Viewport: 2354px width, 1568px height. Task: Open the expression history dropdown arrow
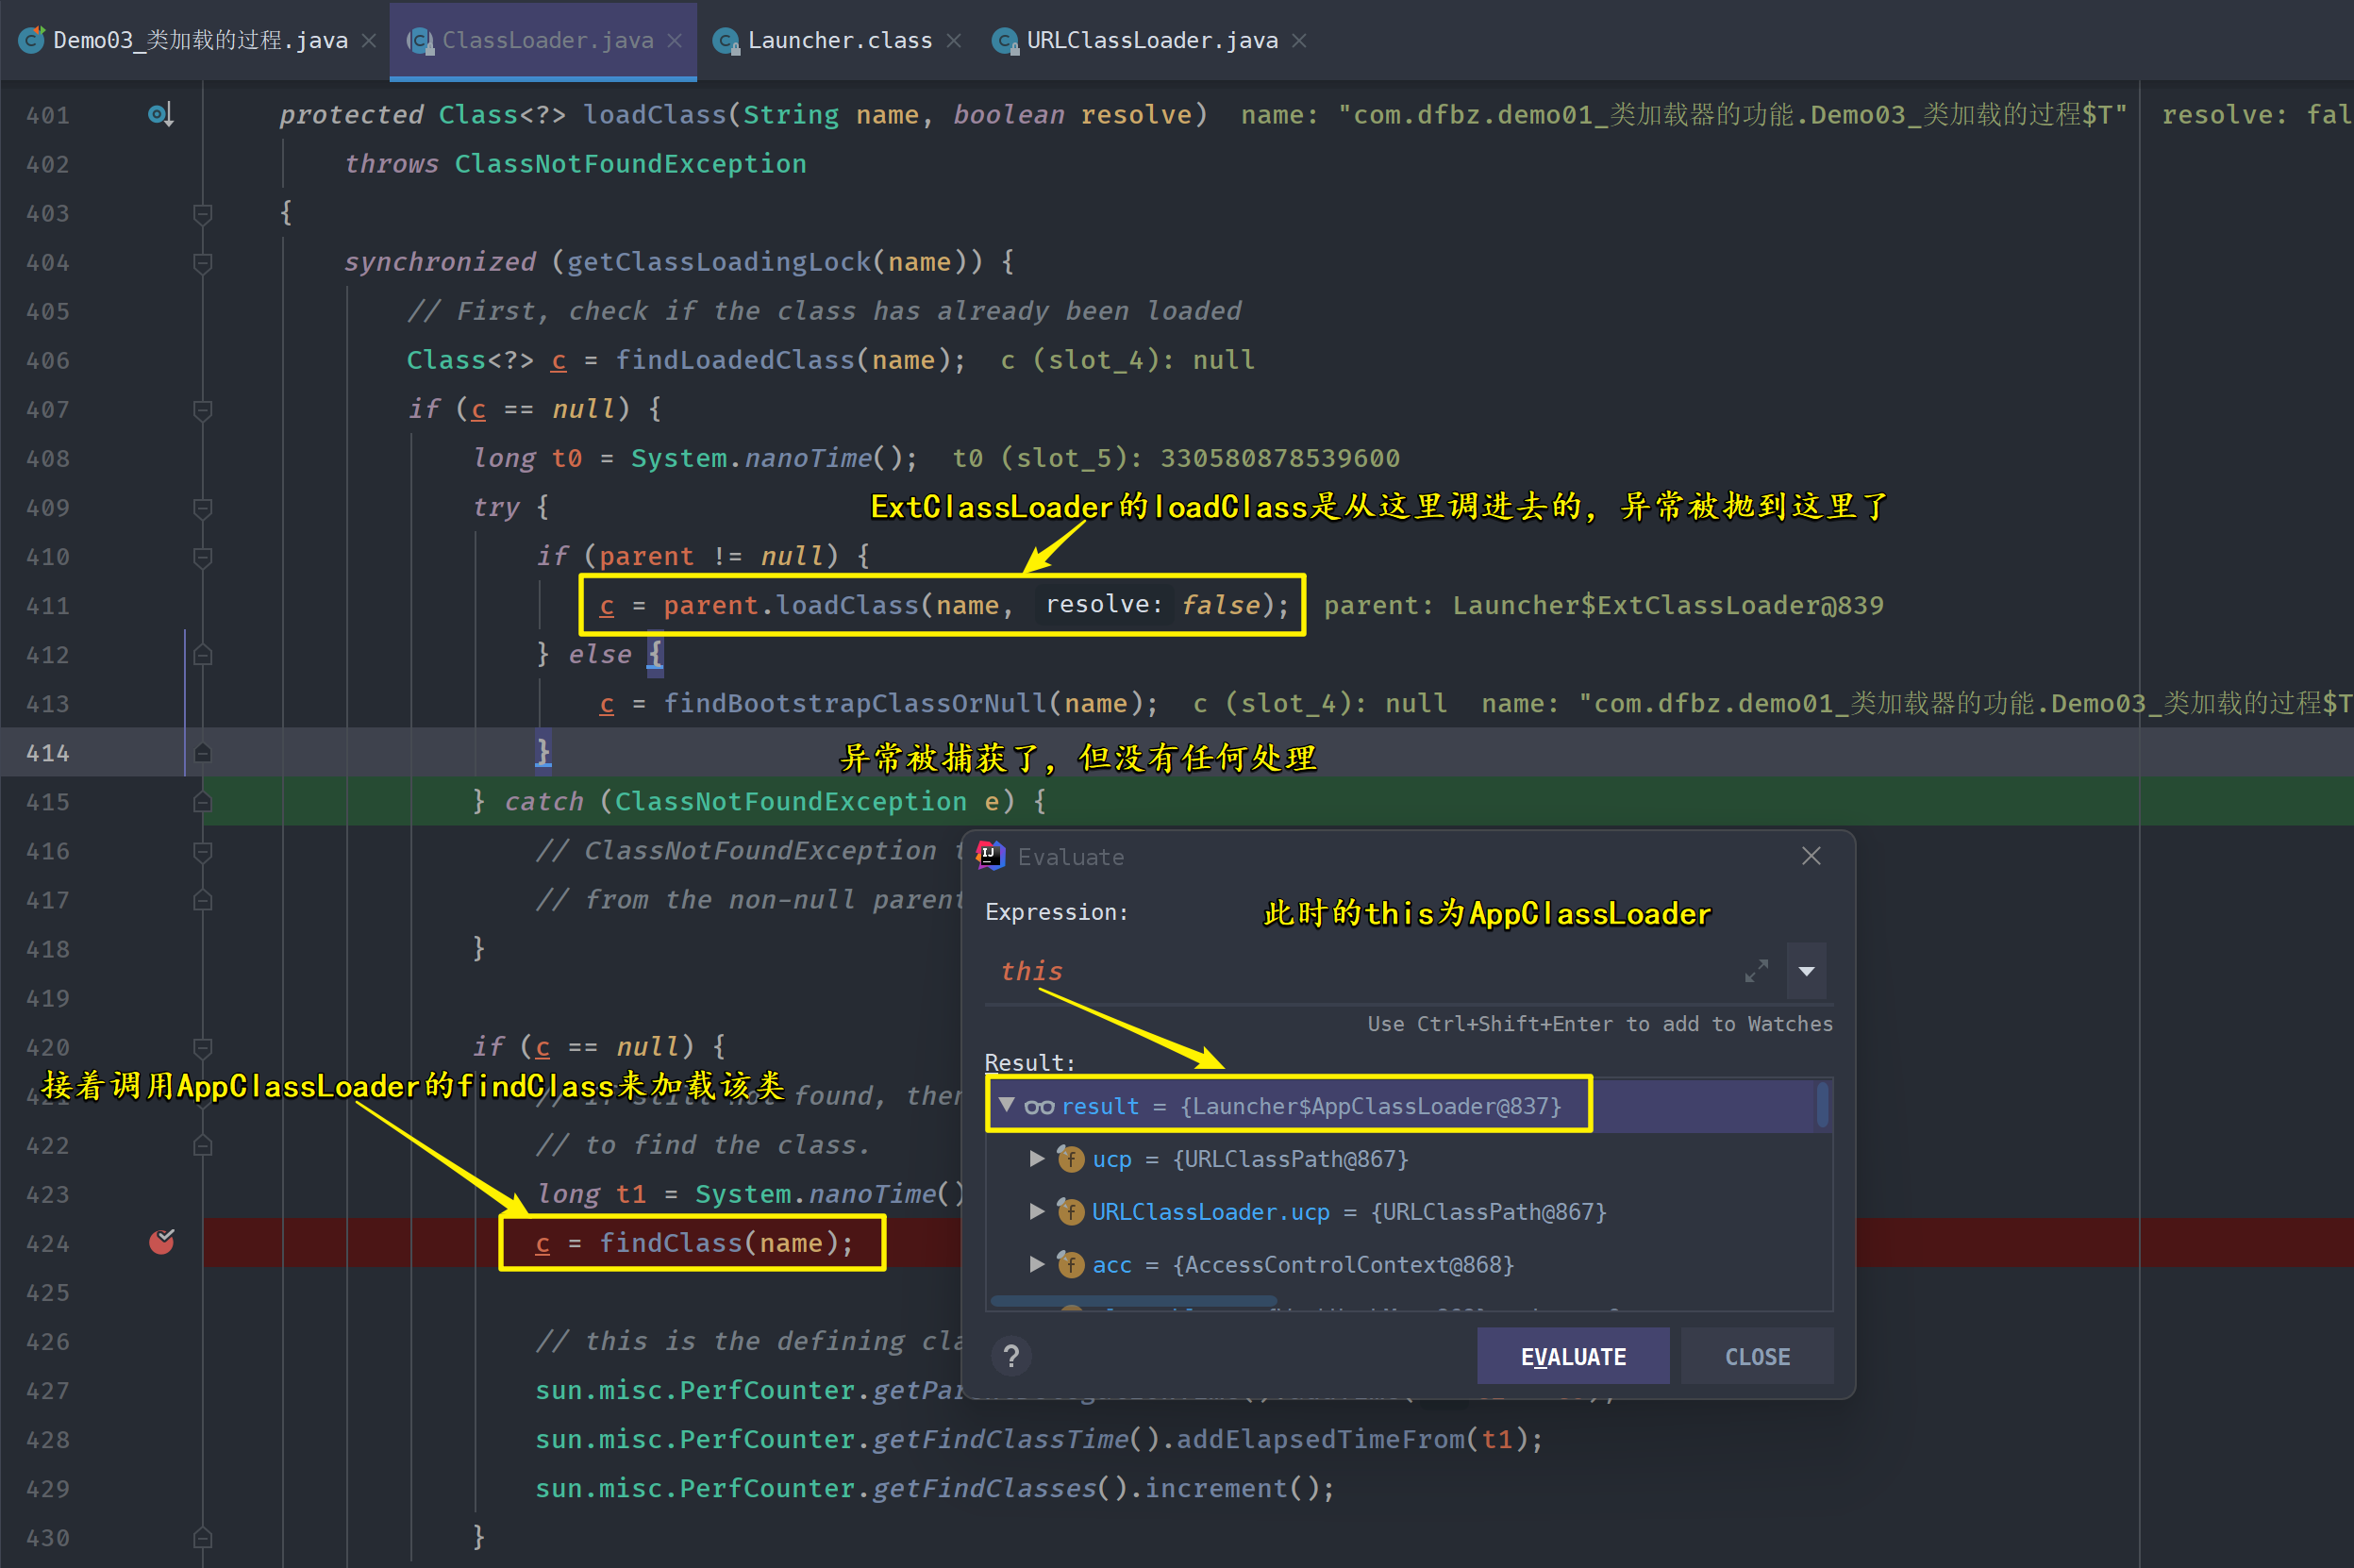tap(1807, 971)
